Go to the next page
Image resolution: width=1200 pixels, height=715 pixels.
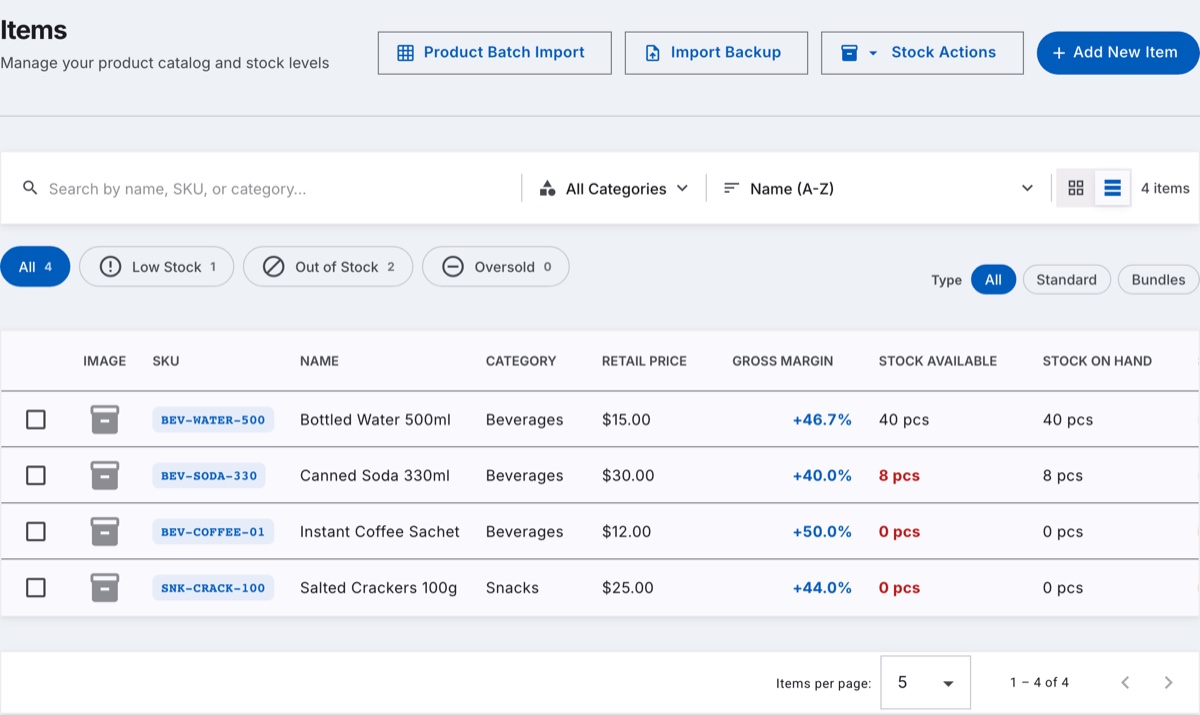click(x=1168, y=683)
